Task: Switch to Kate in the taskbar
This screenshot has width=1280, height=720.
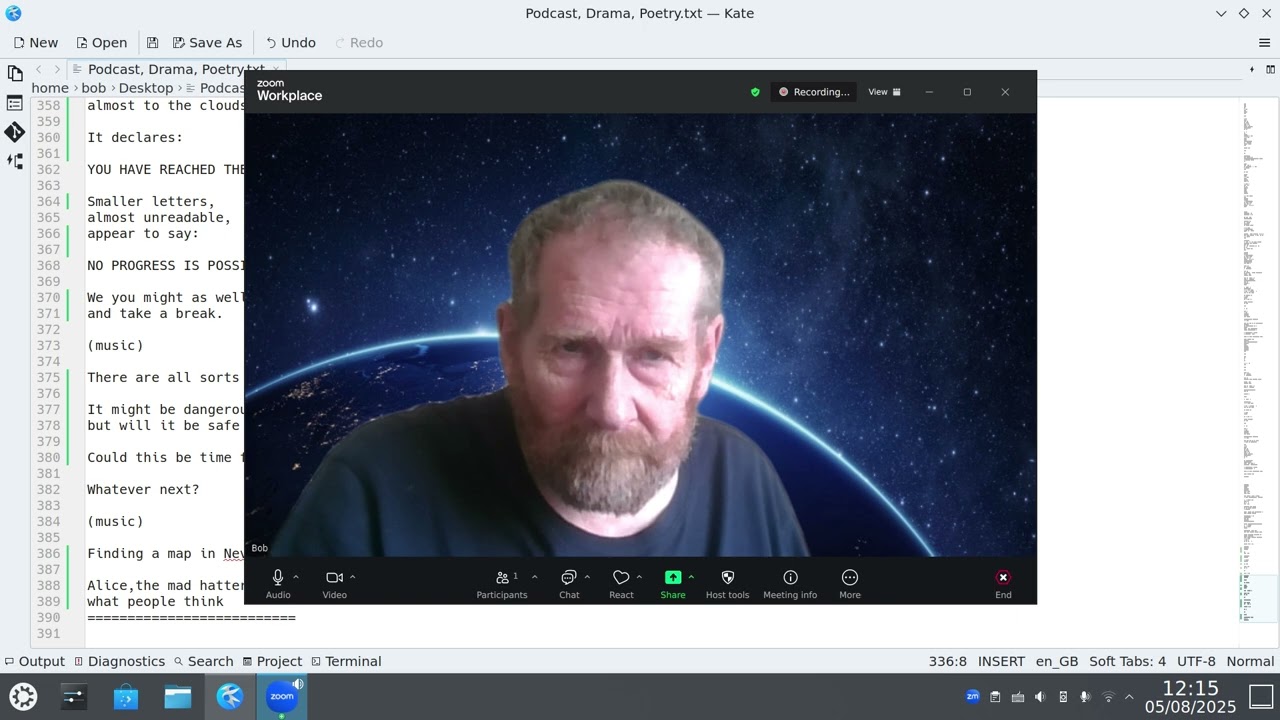Action: point(230,696)
